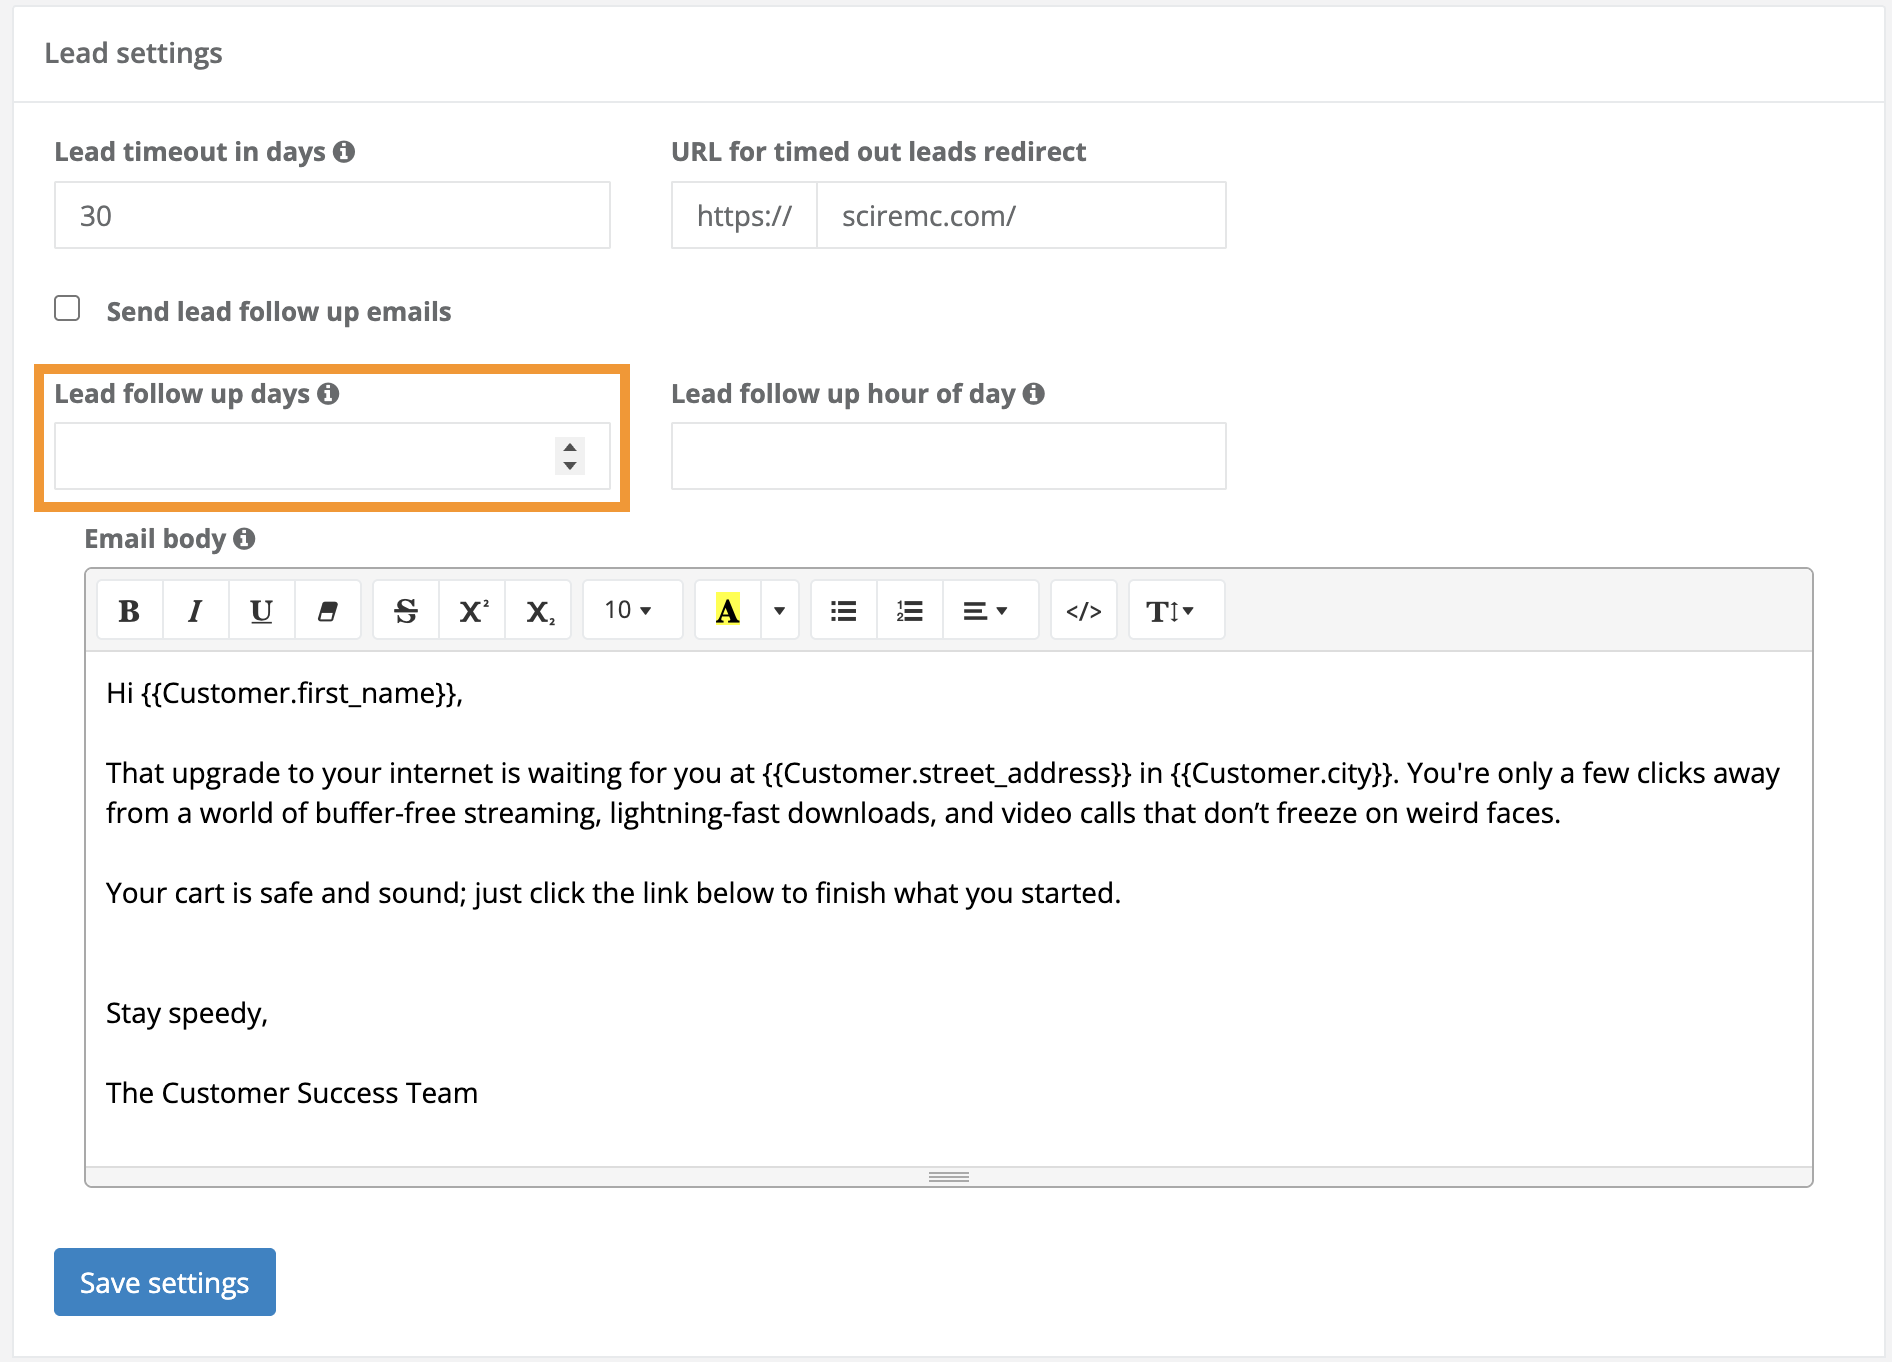Underline selected email text
Screen dimensions: 1892x1362
click(260, 609)
